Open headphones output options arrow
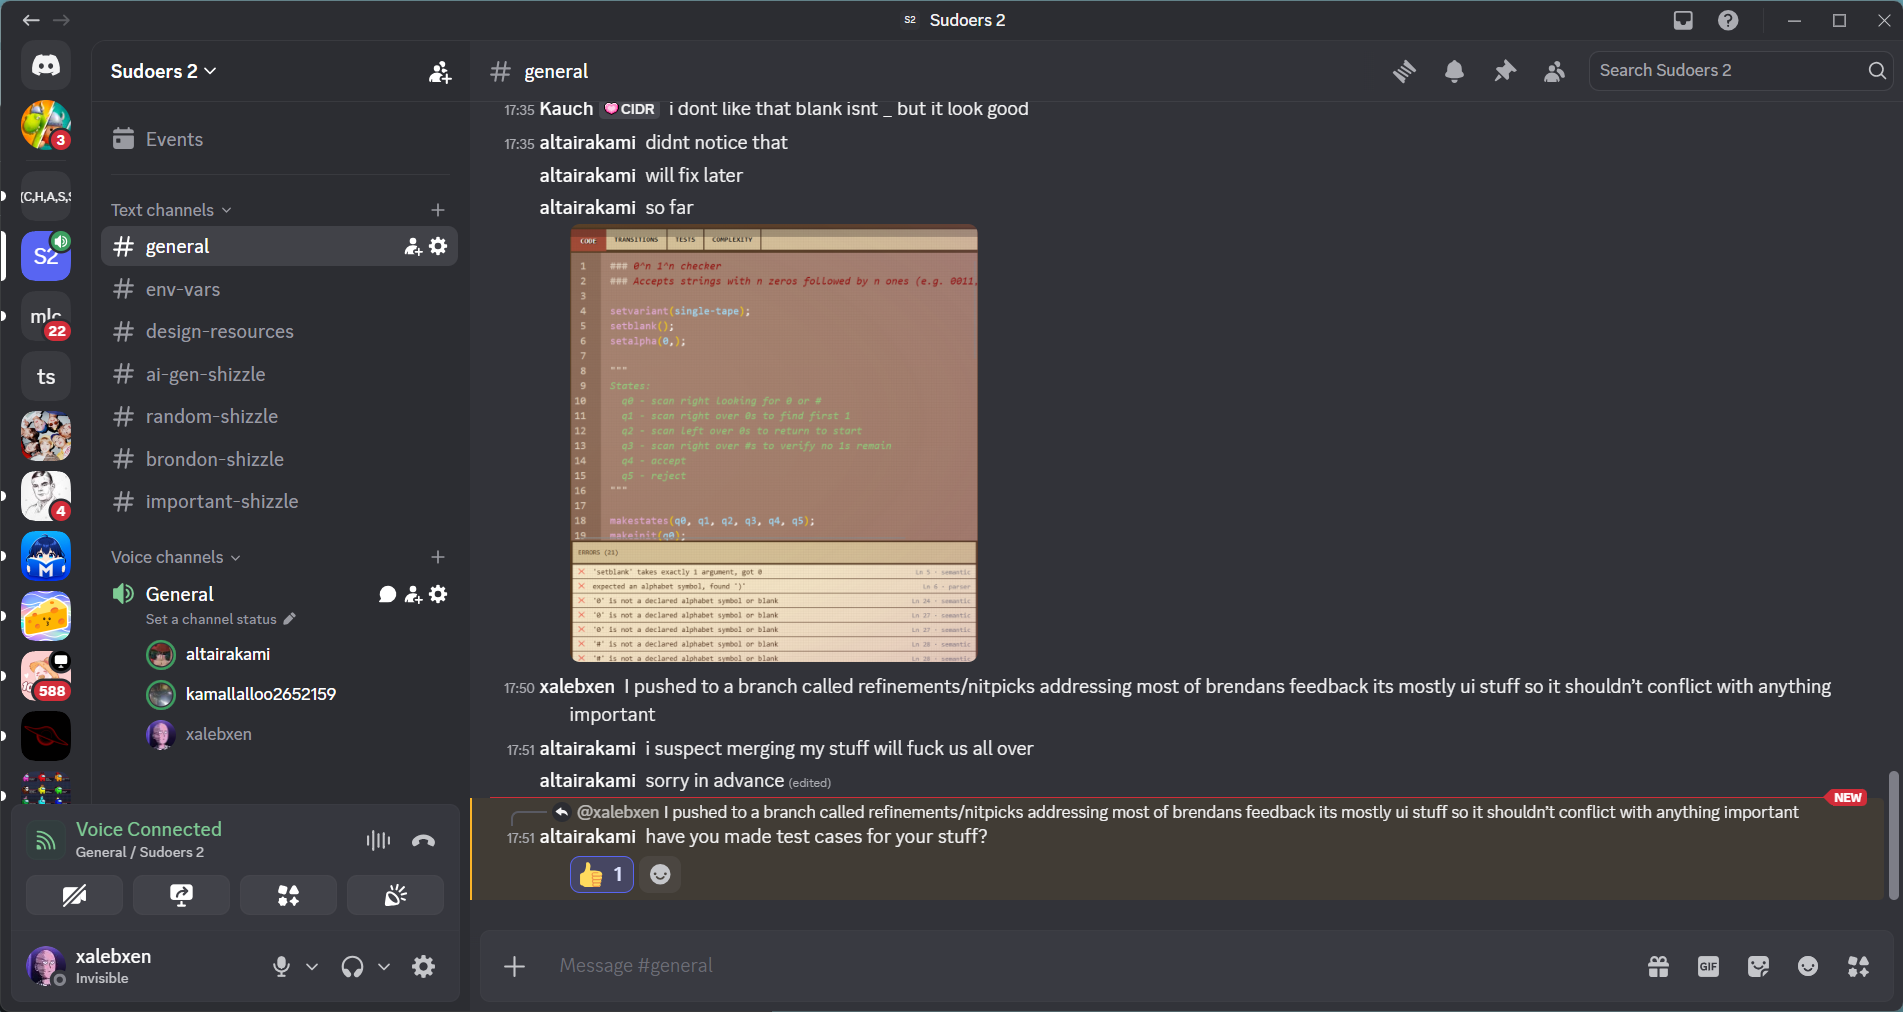Image resolution: width=1903 pixels, height=1012 pixels. click(384, 967)
